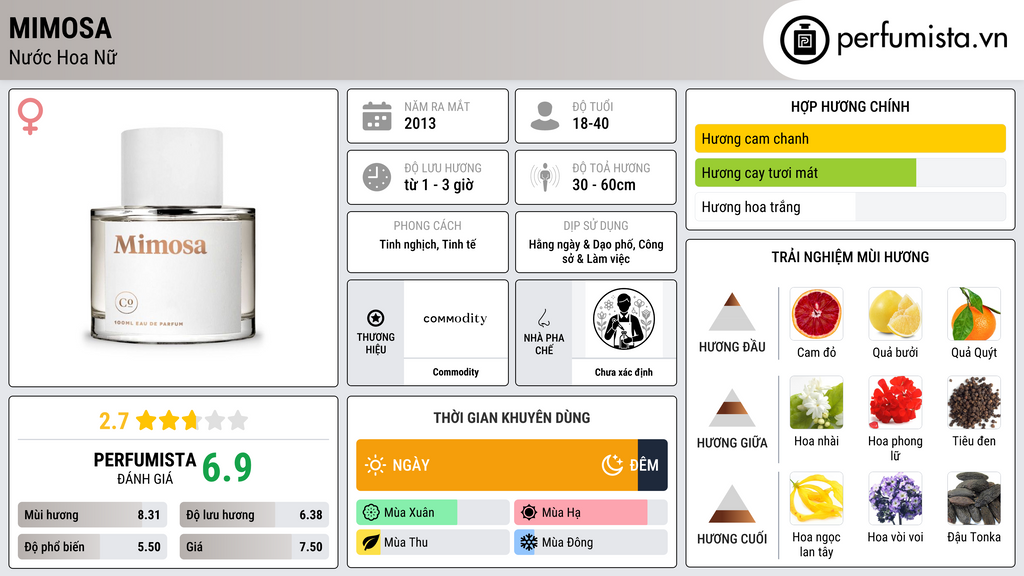Click the Độ phổ biến 5.50 score bar
This screenshot has height=576, width=1024.
(92, 547)
